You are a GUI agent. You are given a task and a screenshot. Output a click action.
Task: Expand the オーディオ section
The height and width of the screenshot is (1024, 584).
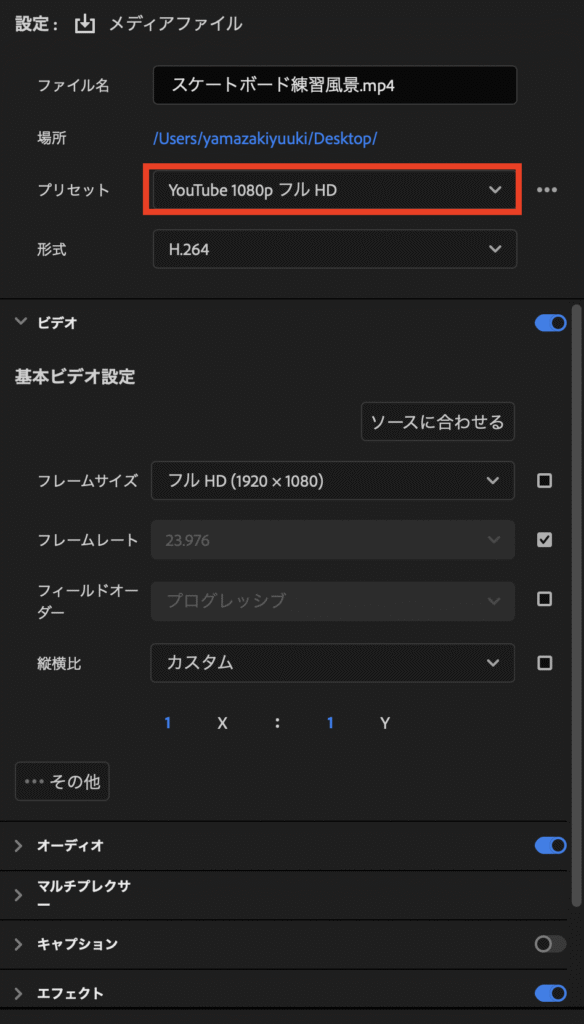[19, 846]
